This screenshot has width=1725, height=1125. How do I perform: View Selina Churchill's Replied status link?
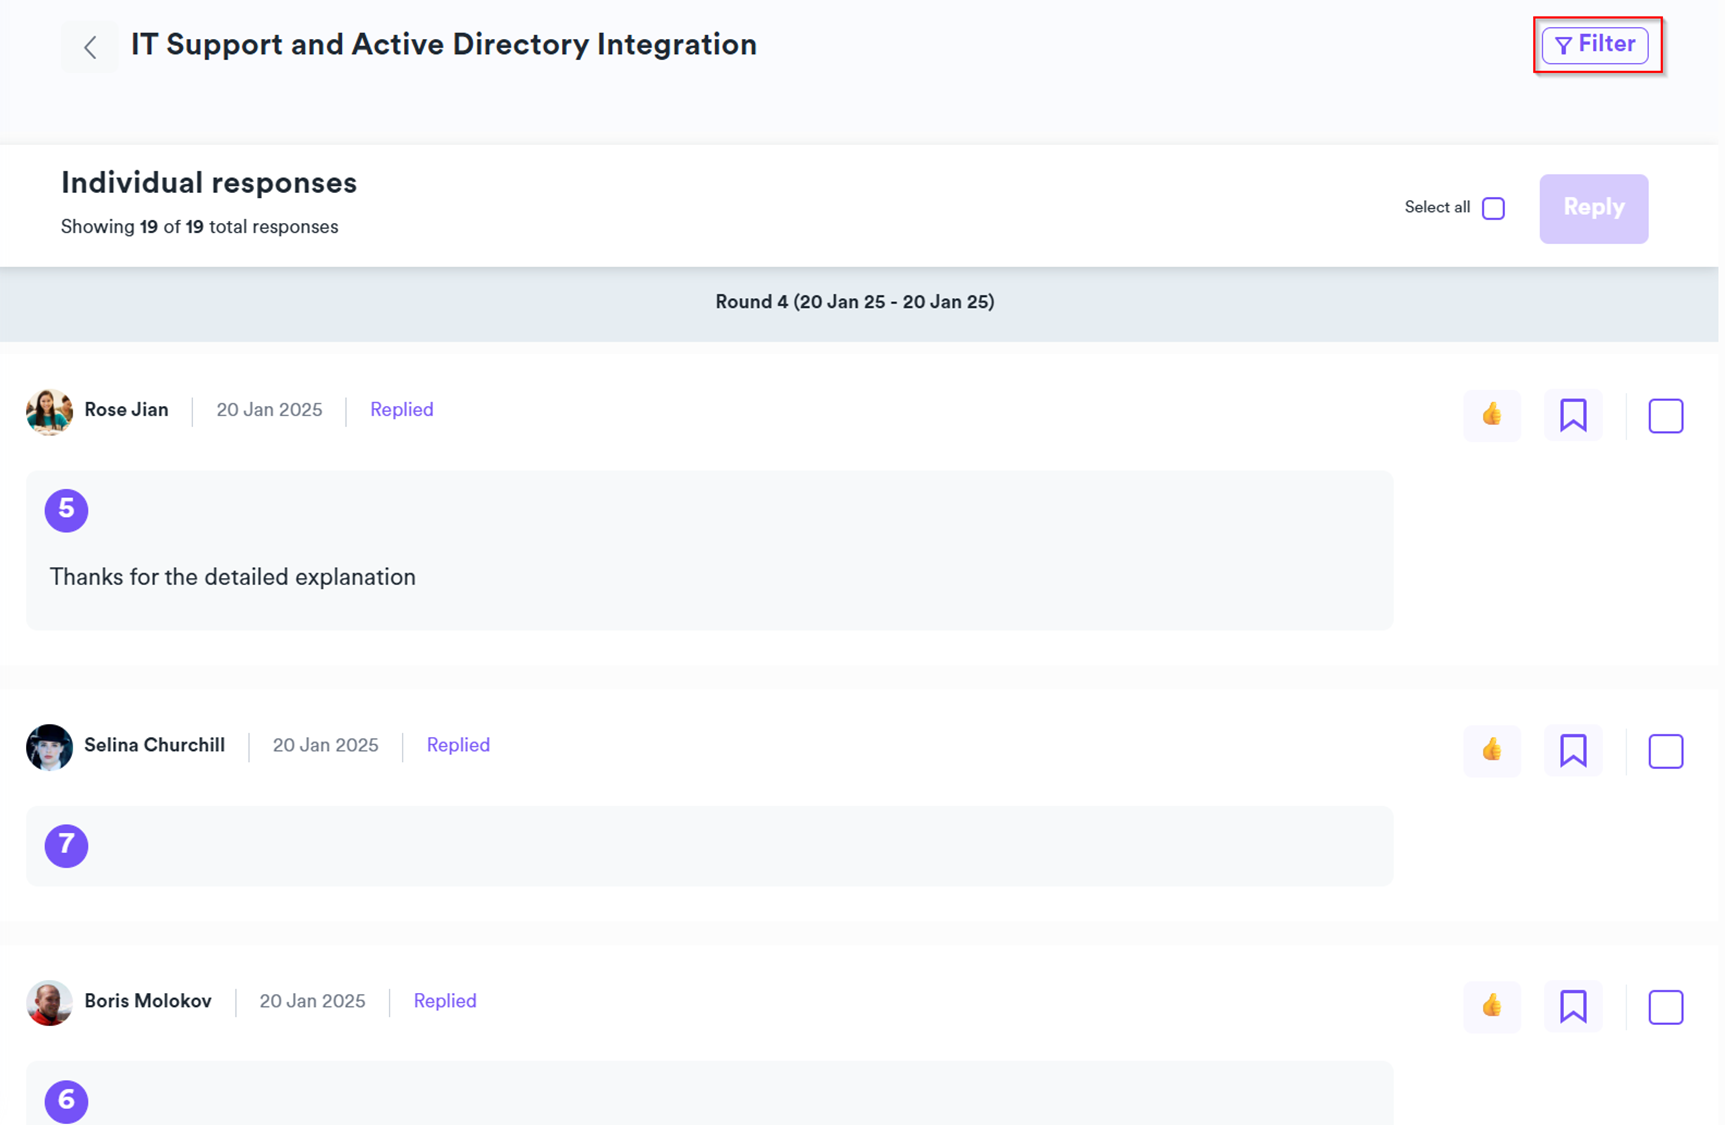point(458,745)
